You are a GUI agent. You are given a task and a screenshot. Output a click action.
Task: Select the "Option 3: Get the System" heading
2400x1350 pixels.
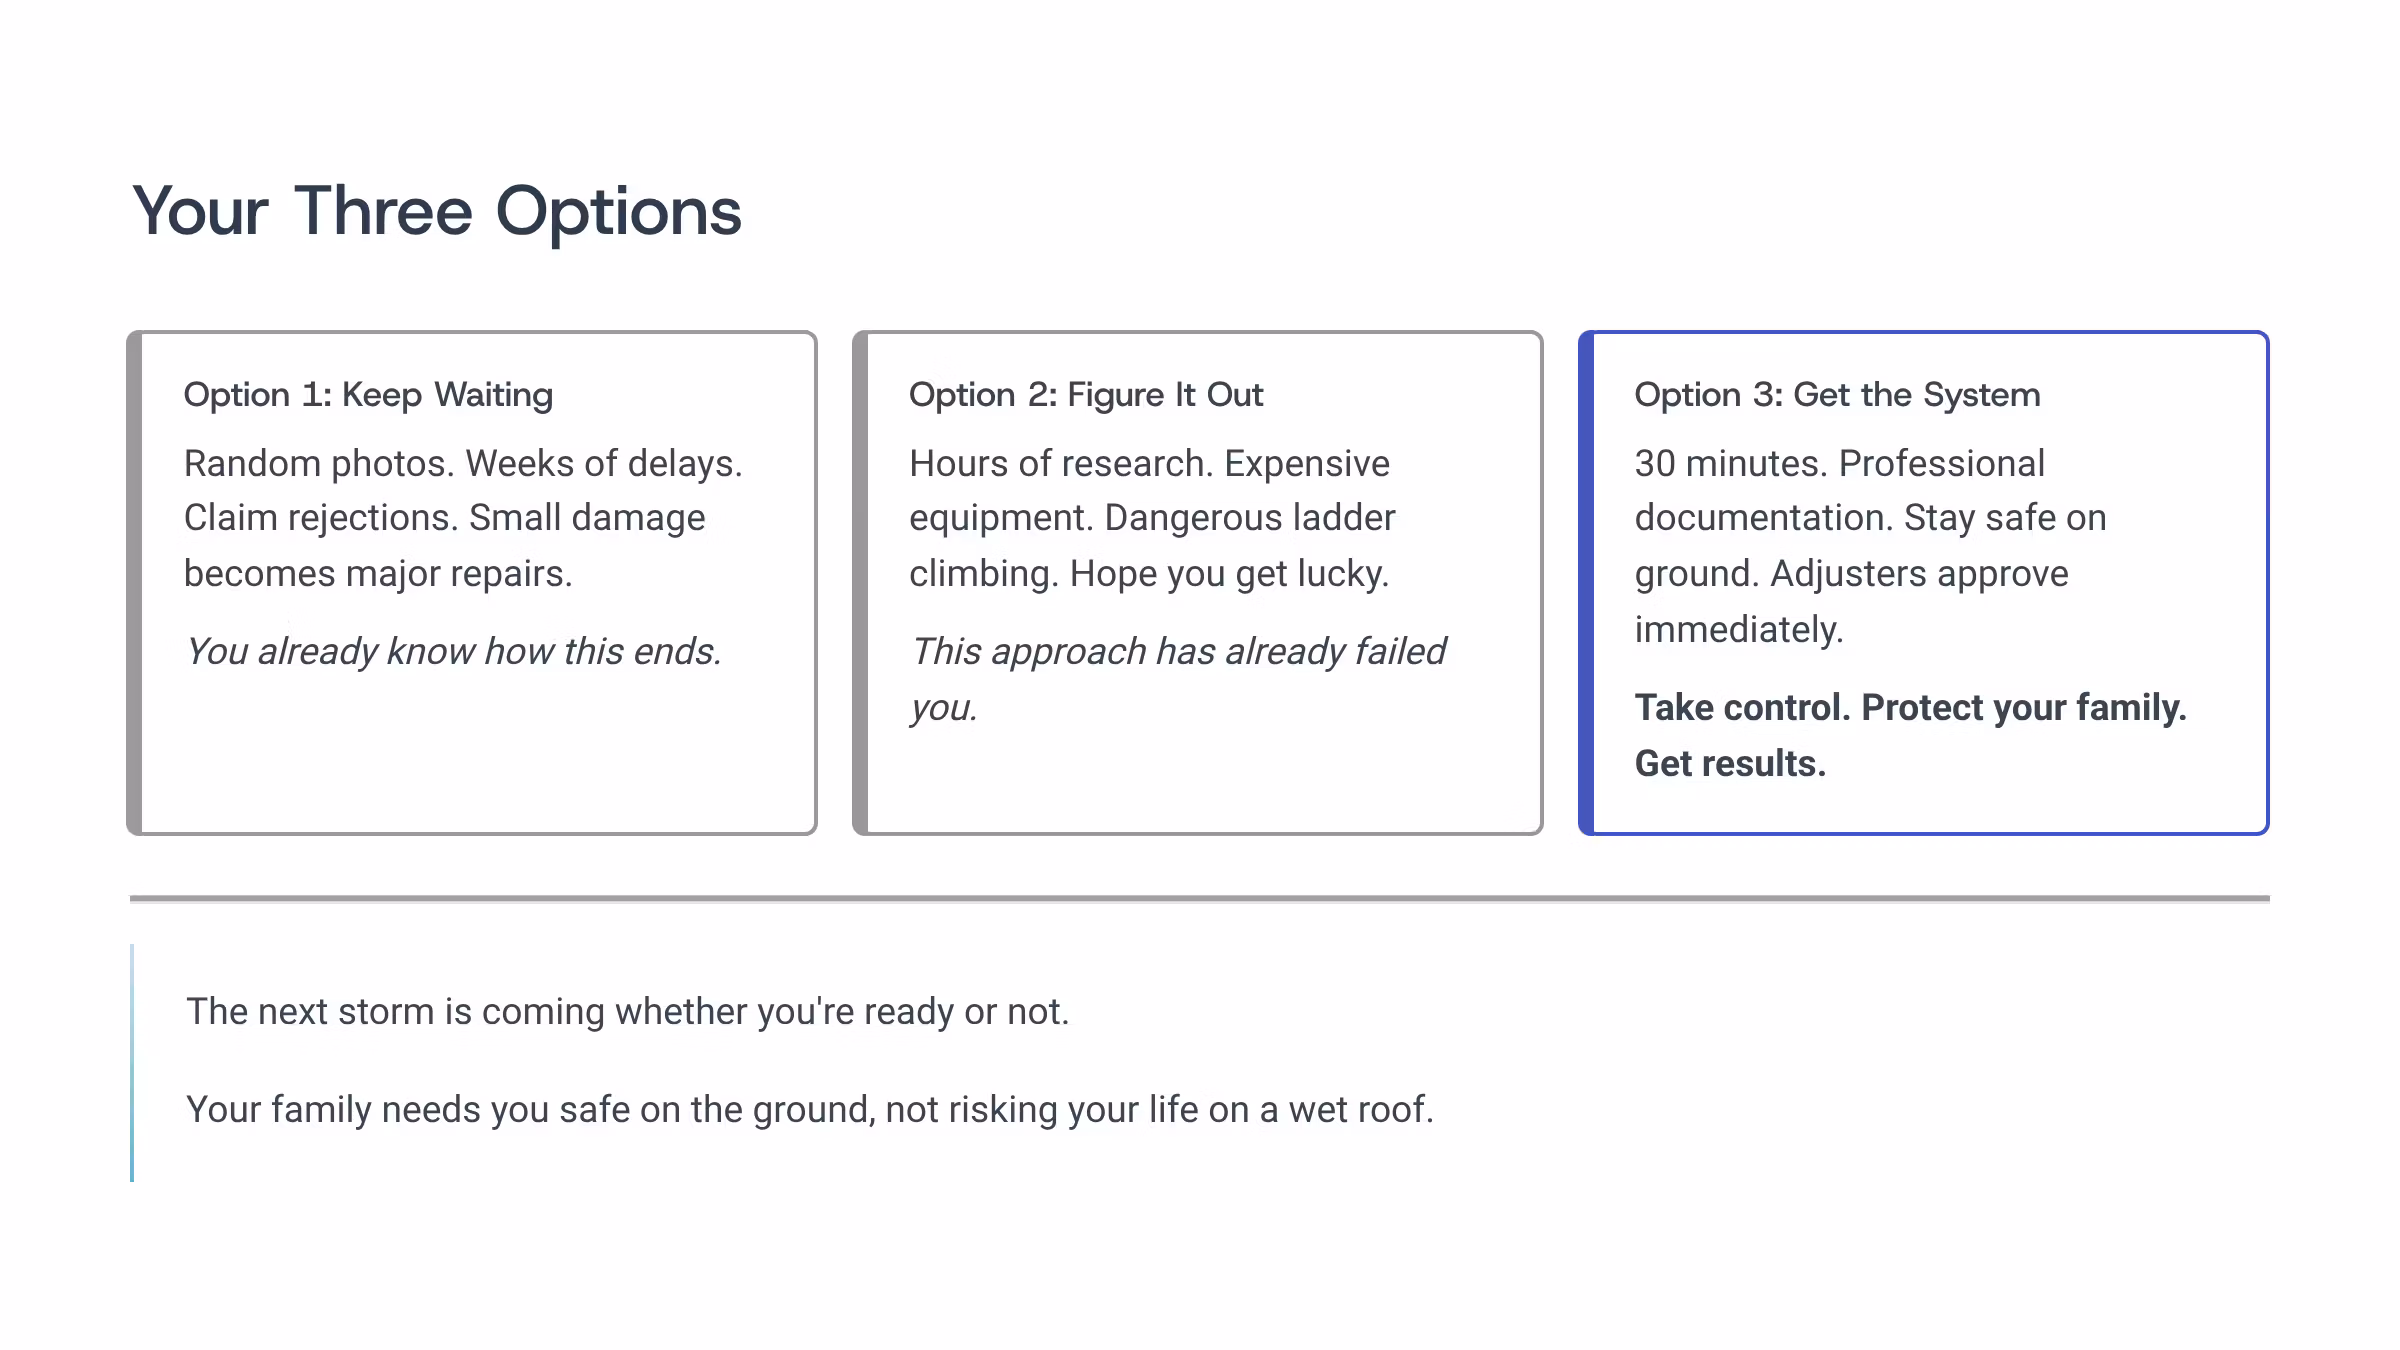point(1837,395)
